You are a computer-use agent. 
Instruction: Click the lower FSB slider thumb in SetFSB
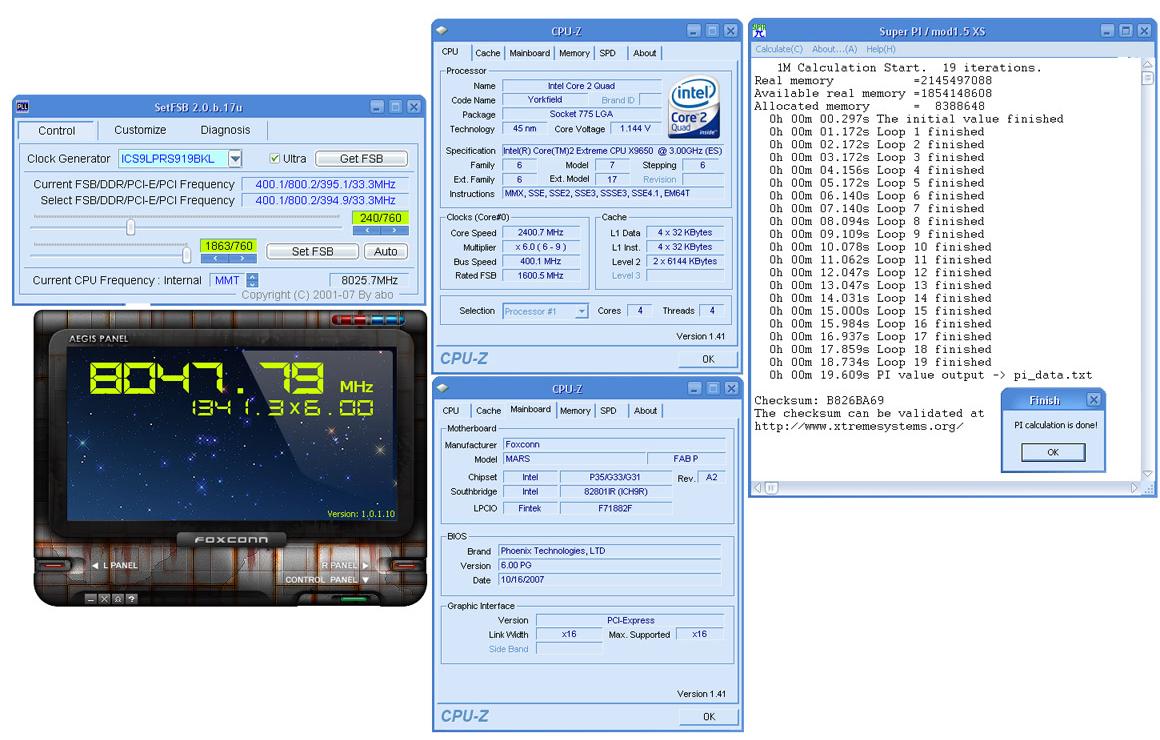point(186,255)
